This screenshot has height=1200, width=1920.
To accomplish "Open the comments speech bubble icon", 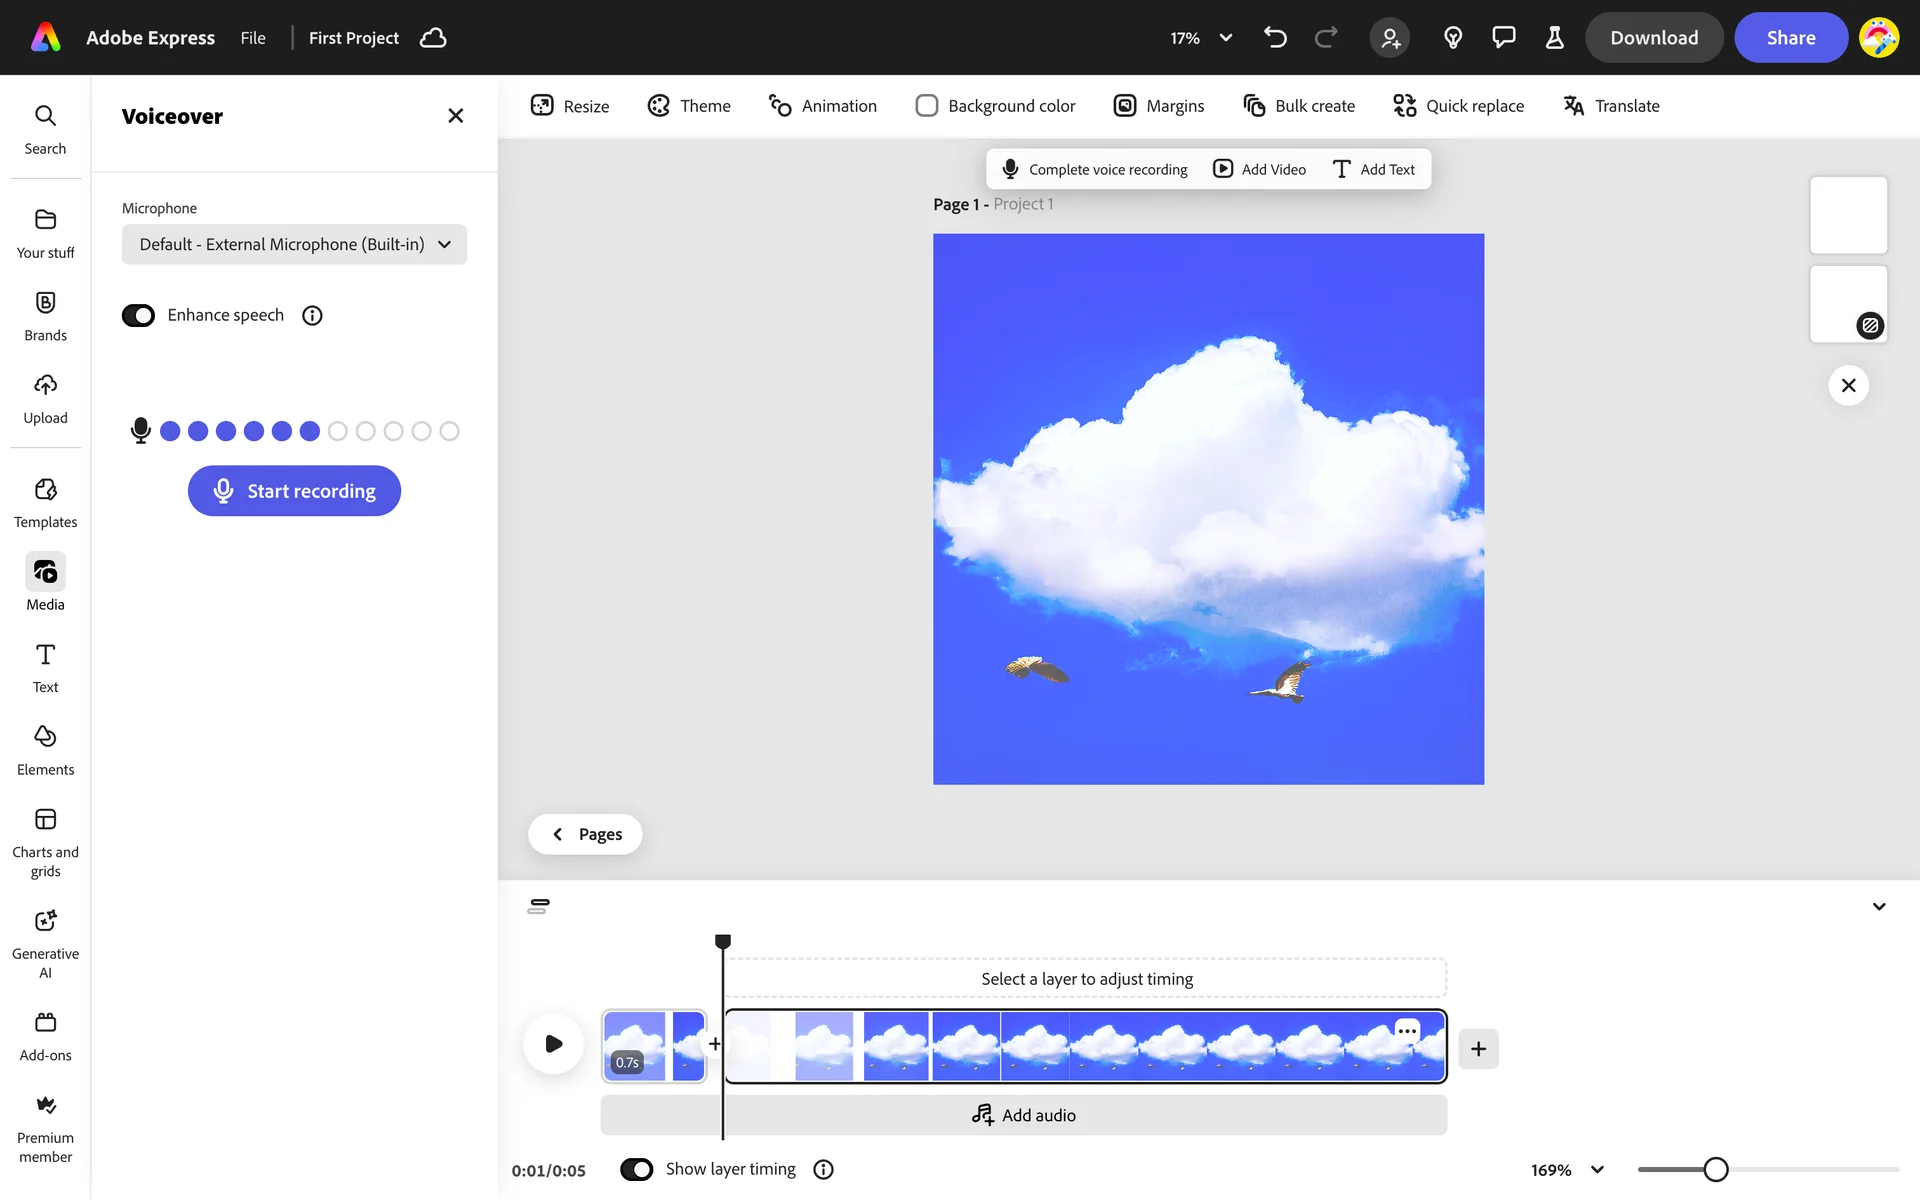I will tap(1503, 38).
